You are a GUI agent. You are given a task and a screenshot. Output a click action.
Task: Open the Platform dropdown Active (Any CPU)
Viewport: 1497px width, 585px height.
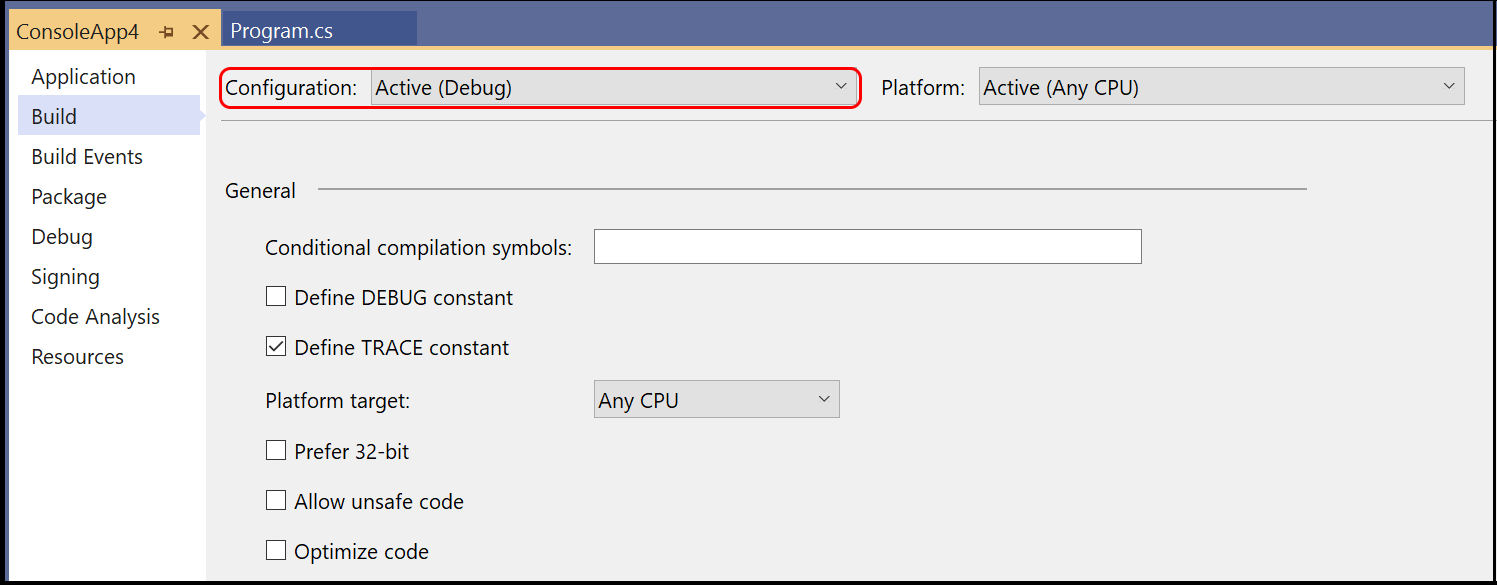pos(1221,88)
